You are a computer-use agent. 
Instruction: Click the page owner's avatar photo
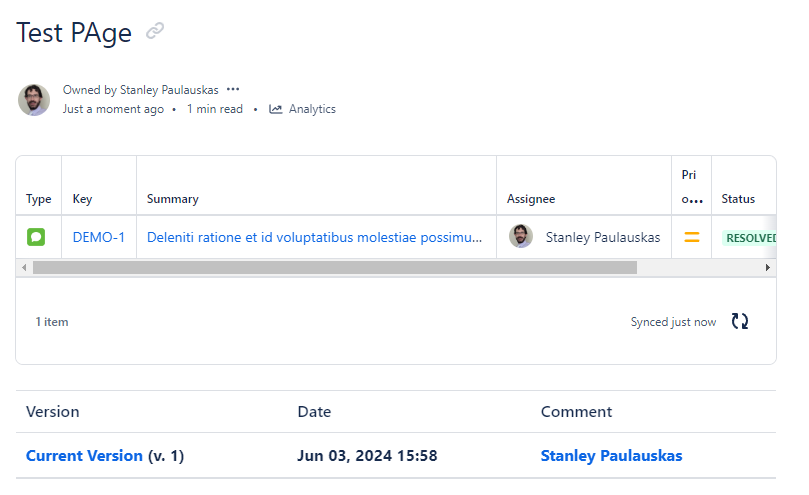pyautogui.click(x=34, y=100)
